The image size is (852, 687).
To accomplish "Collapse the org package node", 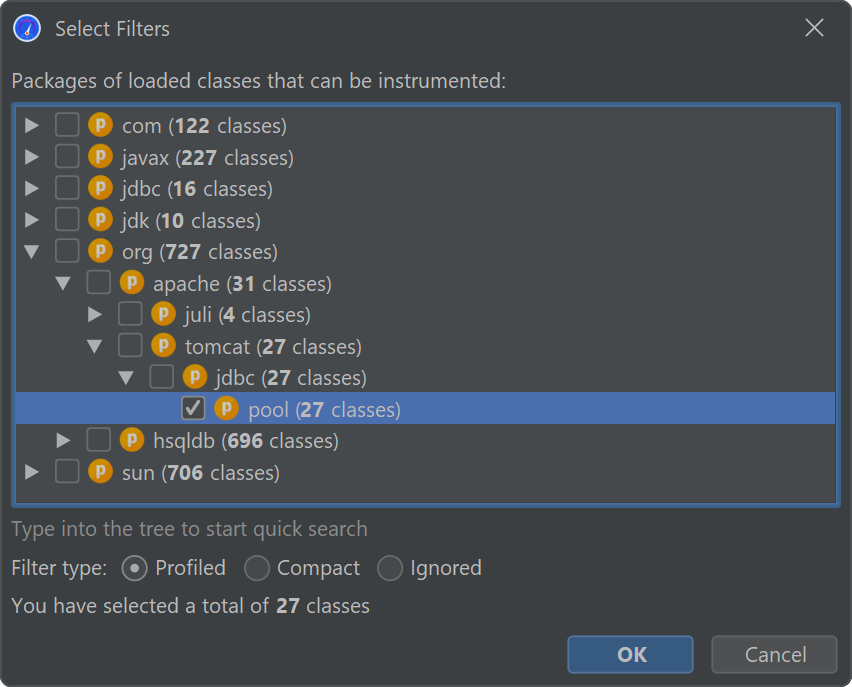I will (x=32, y=252).
